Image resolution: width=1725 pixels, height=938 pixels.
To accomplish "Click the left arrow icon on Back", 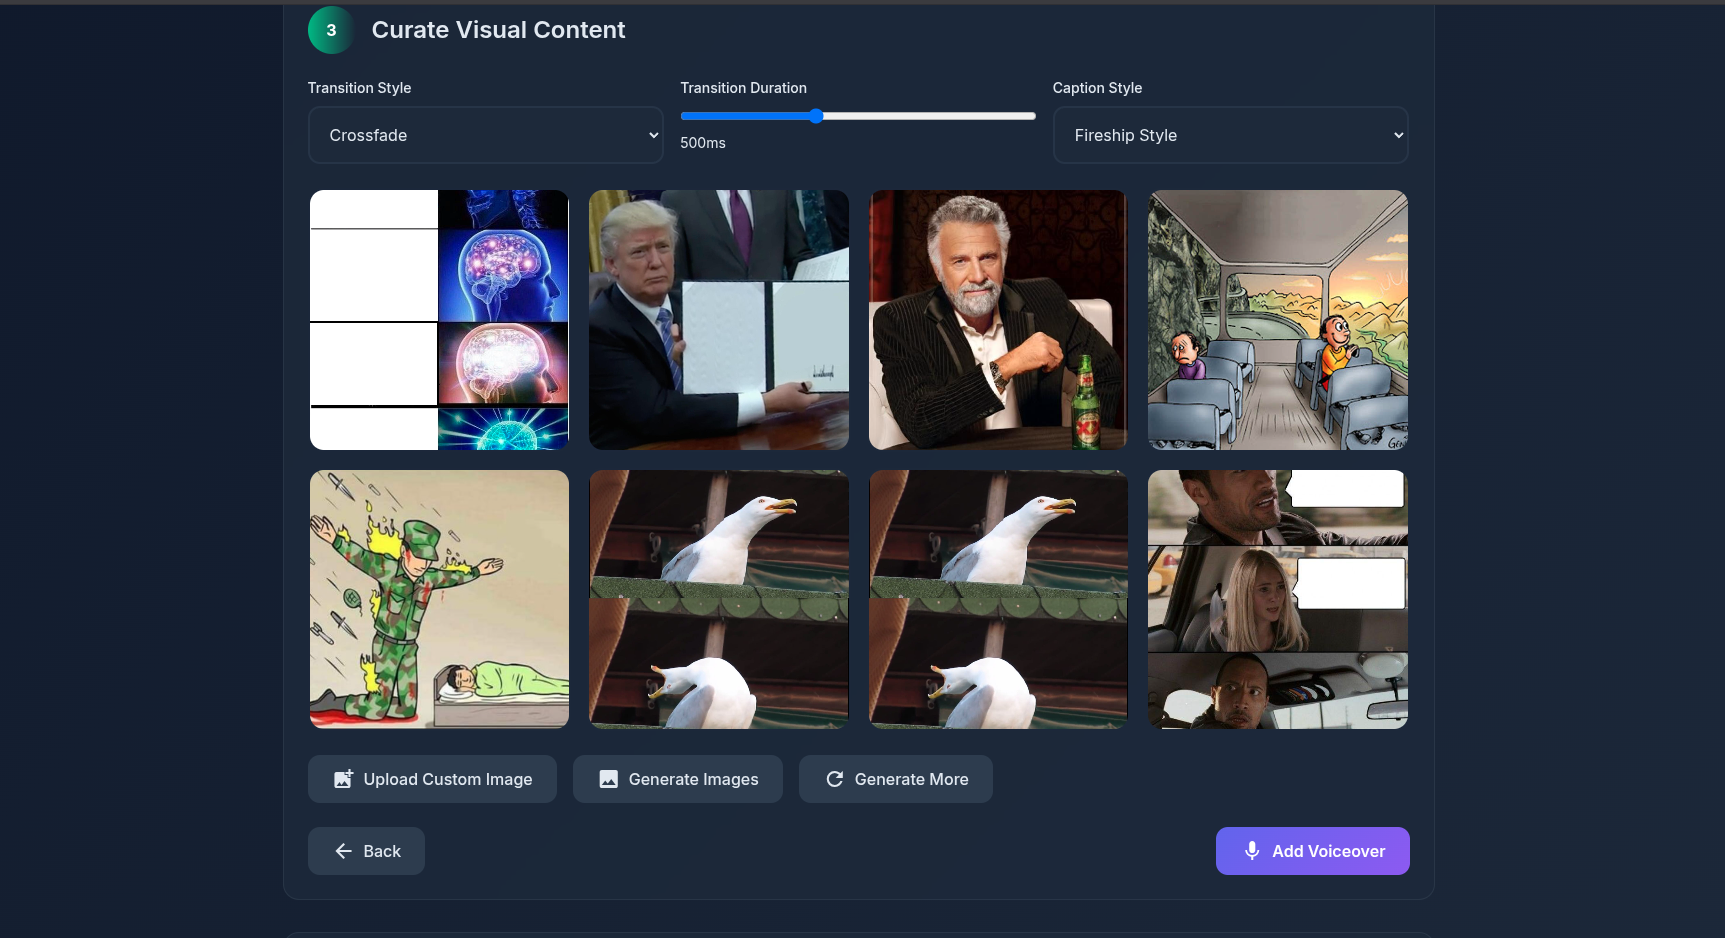I will tap(344, 851).
